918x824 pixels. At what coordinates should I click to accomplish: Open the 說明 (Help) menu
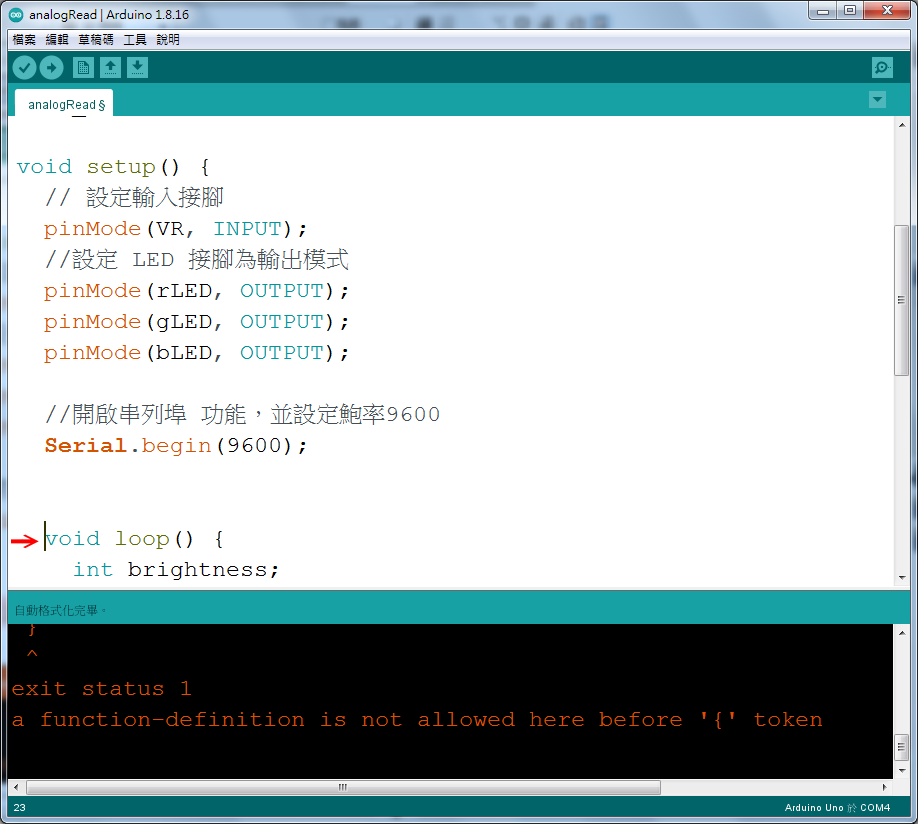click(168, 40)
